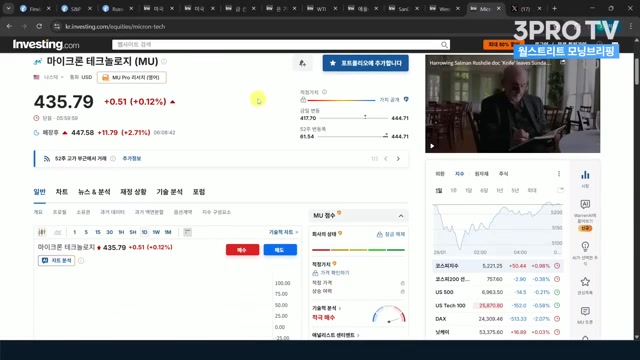Select the 1H chart interval
The width and height of the screenshot is (640, 360).
(x=121, y=232)
